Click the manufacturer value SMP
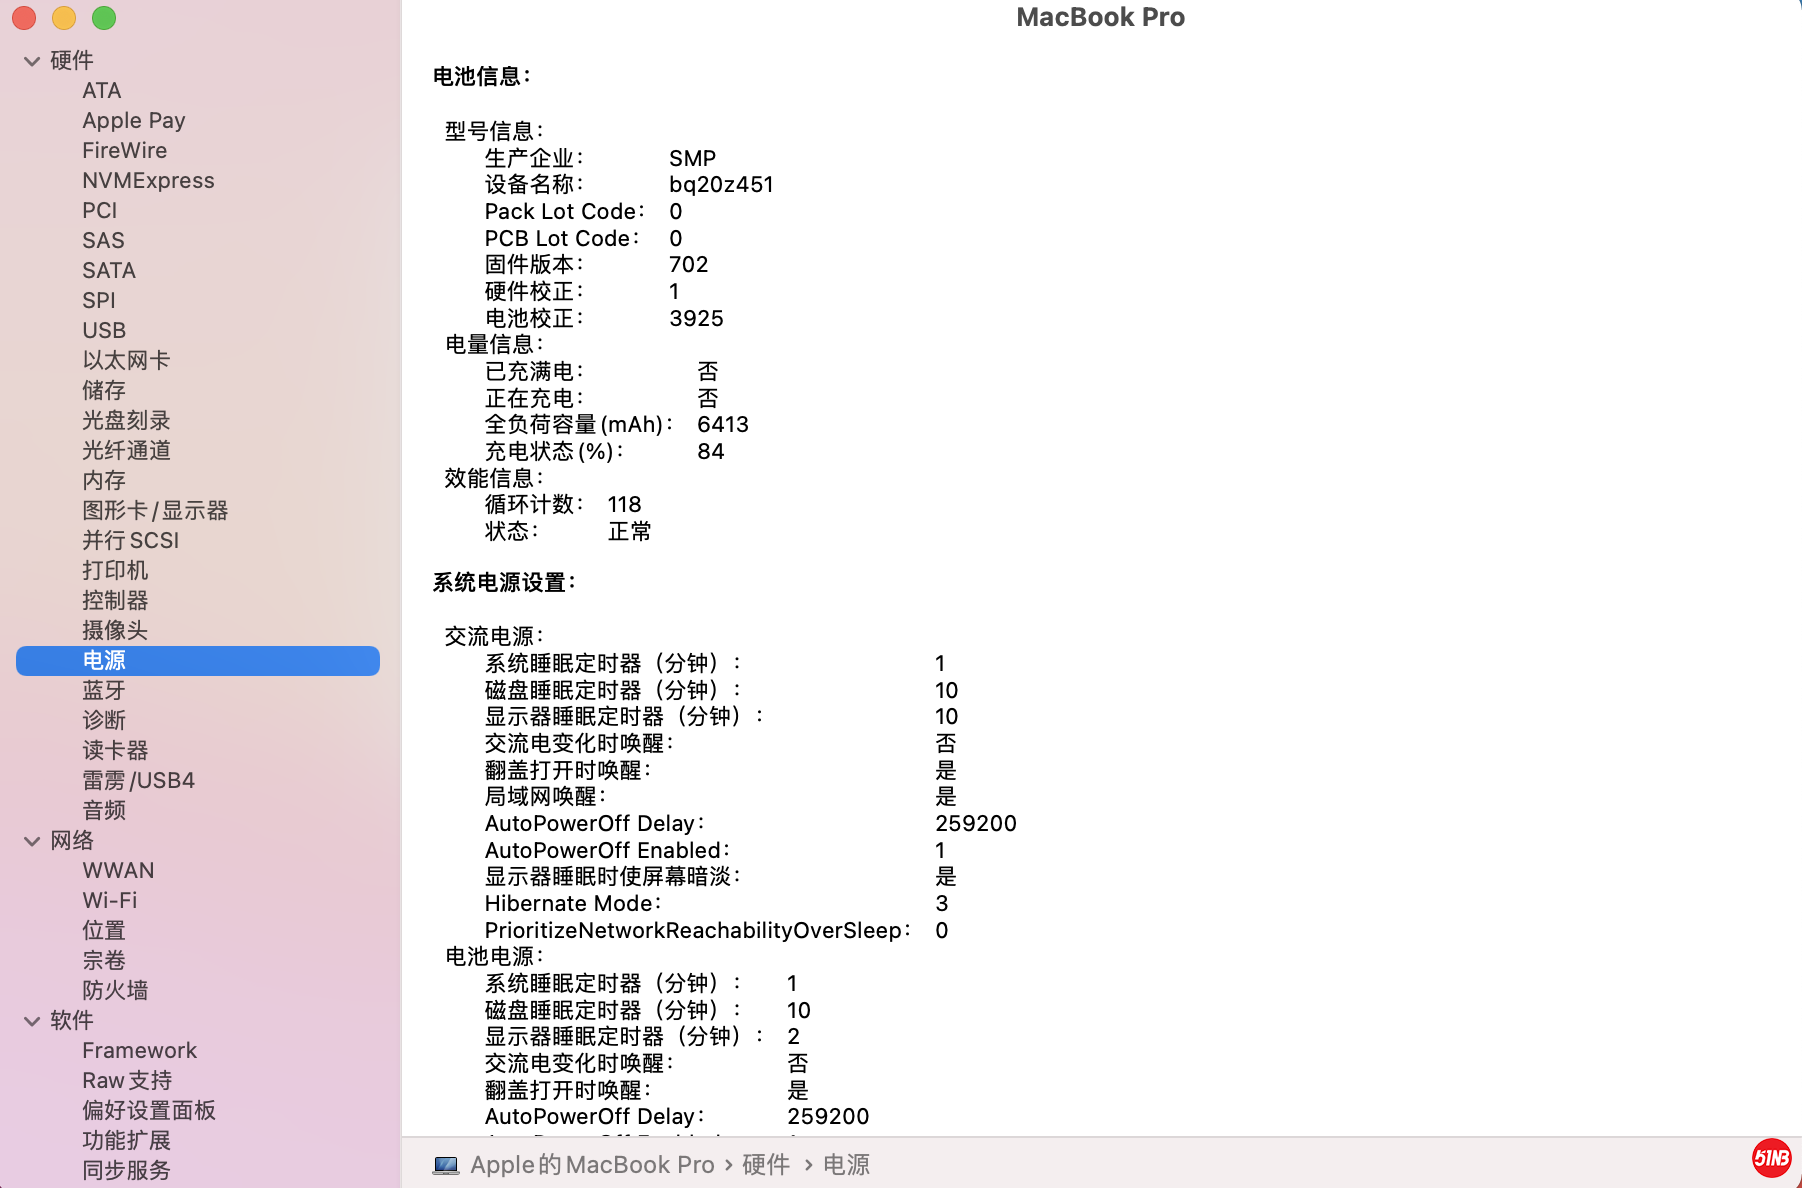This screenshot has width=1802, height=1188. (x=692, y=159)
